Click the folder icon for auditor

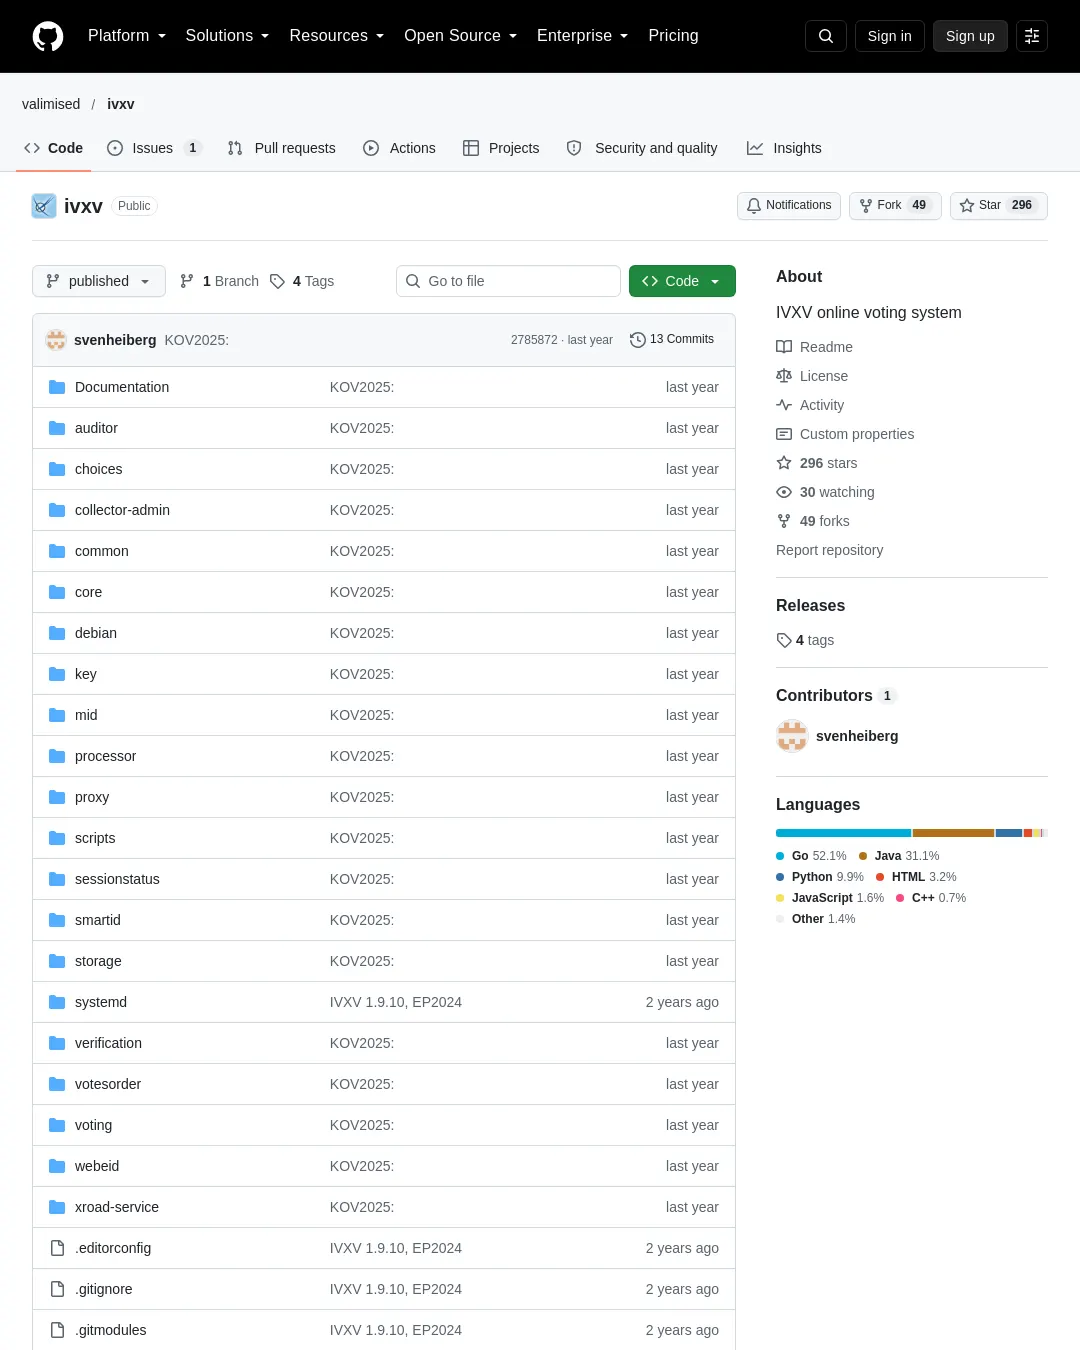[x=57, y=428]
